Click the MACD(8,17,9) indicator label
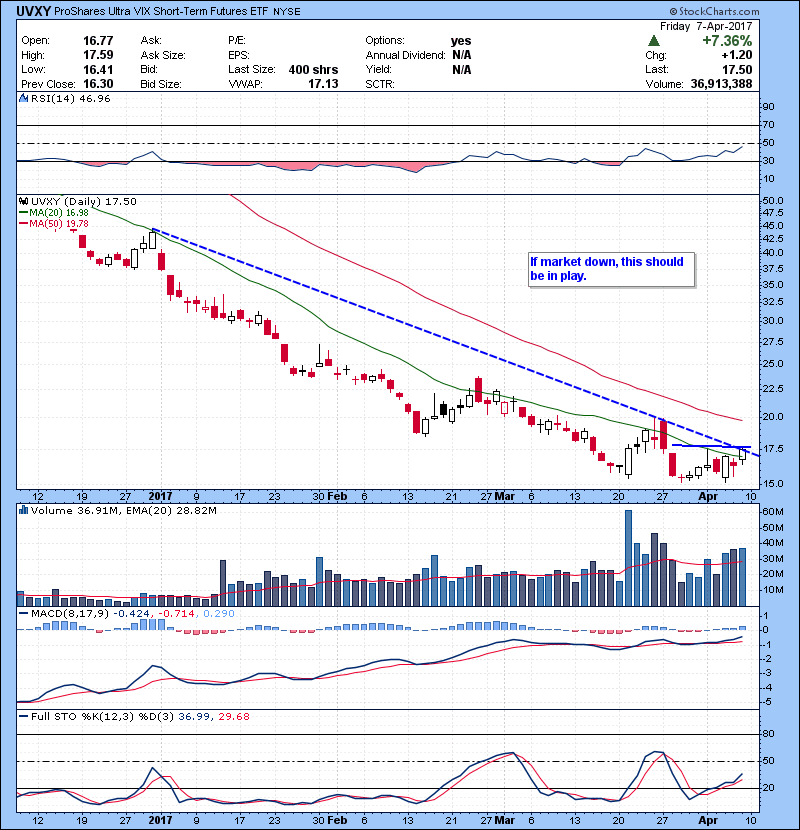800x830 pixels. [70, 613]
